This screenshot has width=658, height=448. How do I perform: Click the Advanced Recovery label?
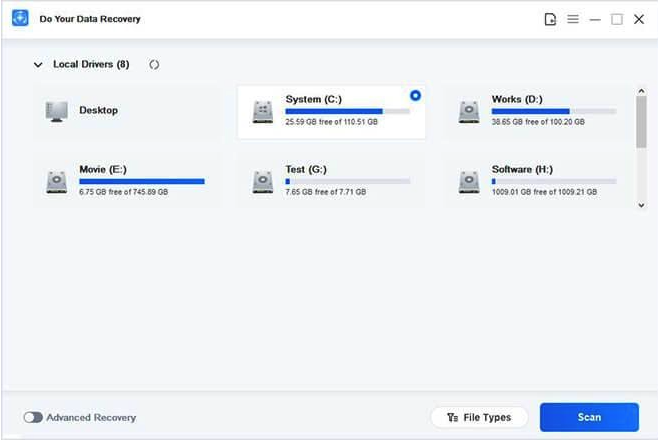pos(91,418)
